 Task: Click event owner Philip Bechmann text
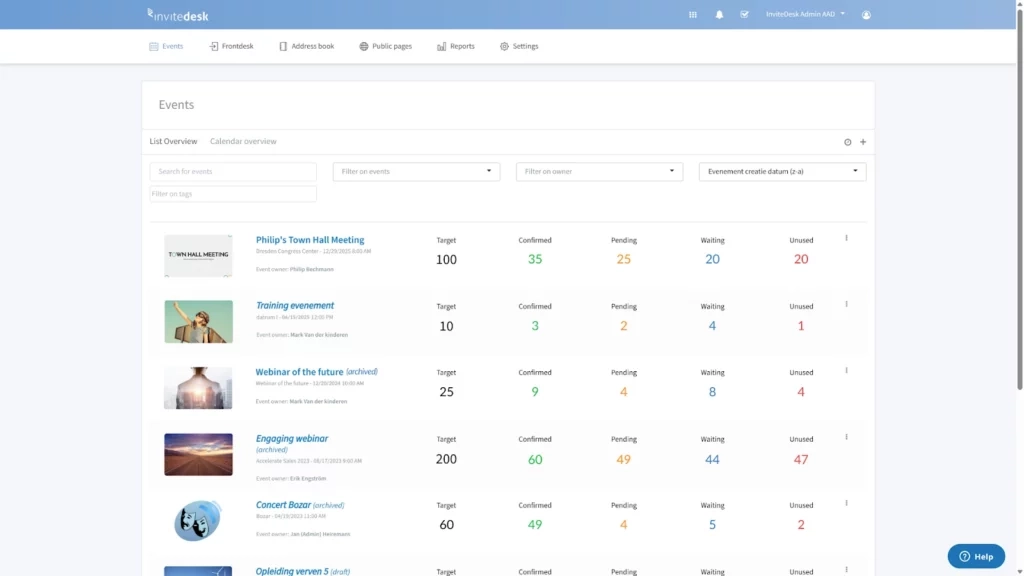click(312, 269)
